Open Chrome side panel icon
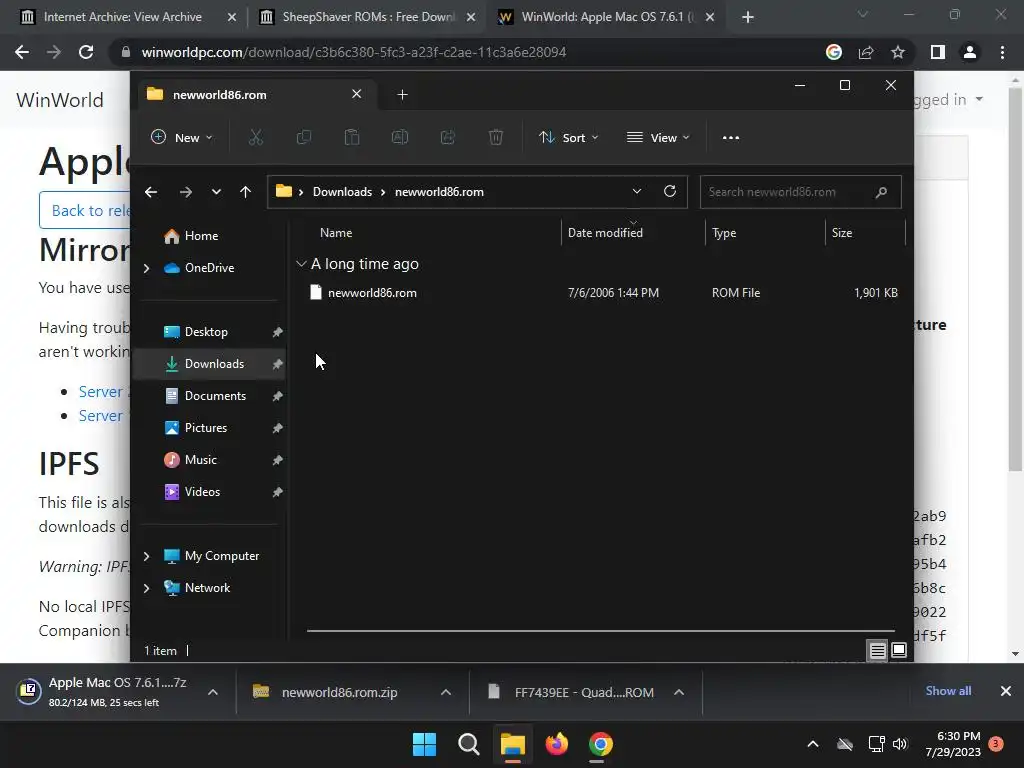This screenshot has width=1024, height=768. (938, 52)
